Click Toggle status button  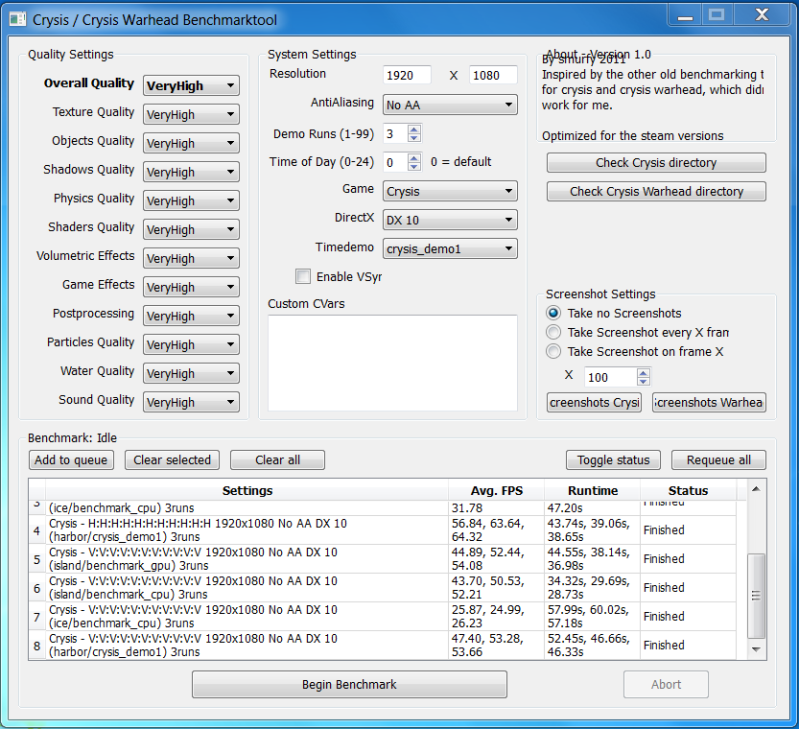point(613,460)
